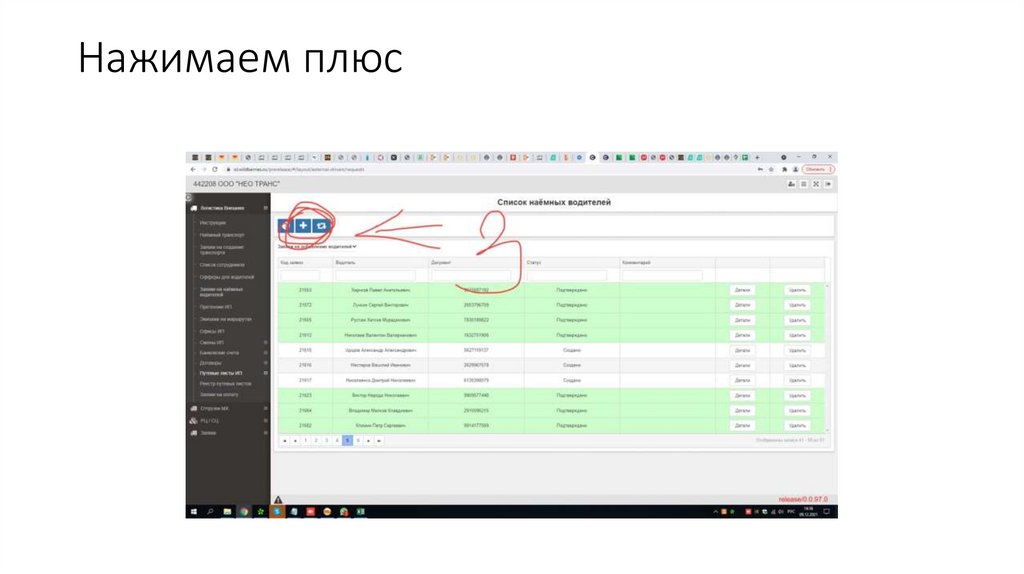Expand the 'Банковские счета' sidebar submenu arrow
The height and width of the screenshot is (574, 1024).
(266, 353)
